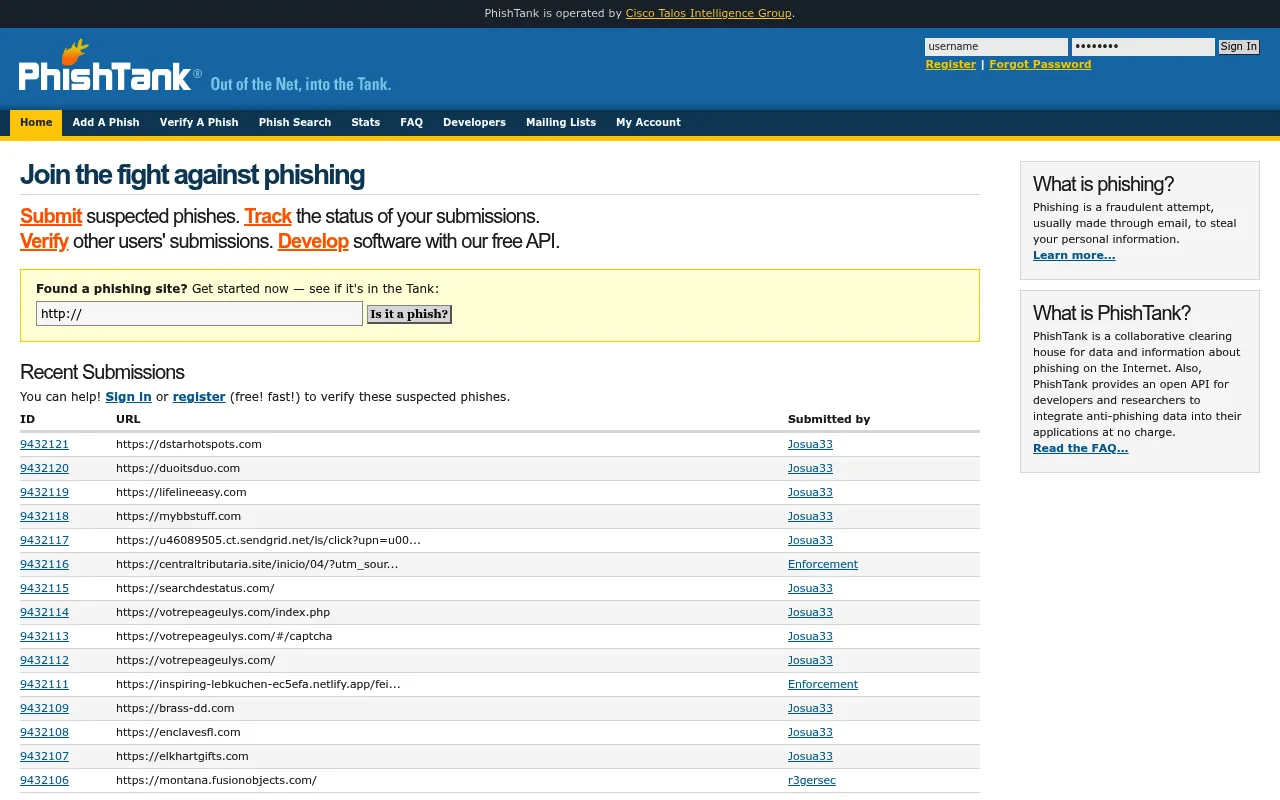The height and width of the screenshot is (800, 1280).
Task: Select the sendgrid.net URL text
Action: 268,540
